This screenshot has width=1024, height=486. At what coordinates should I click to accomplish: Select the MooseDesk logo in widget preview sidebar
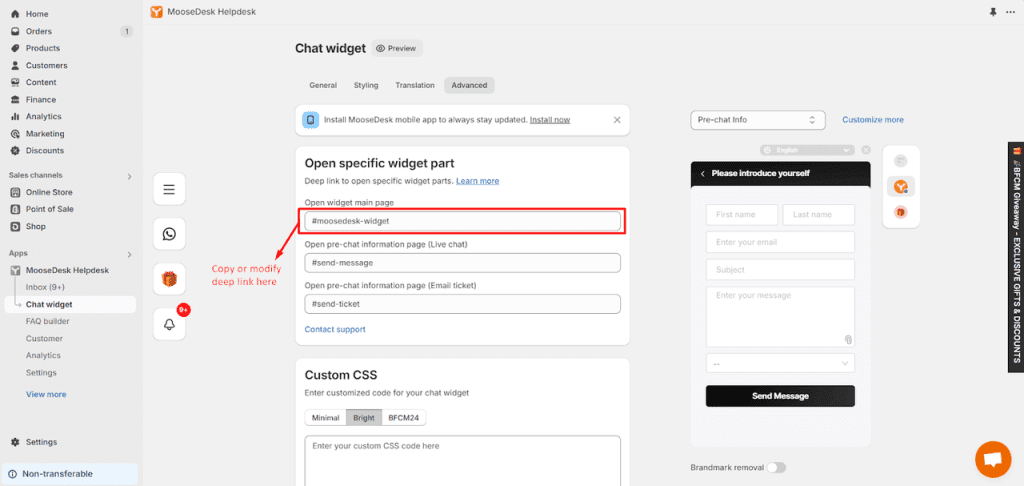click(901, 187)
